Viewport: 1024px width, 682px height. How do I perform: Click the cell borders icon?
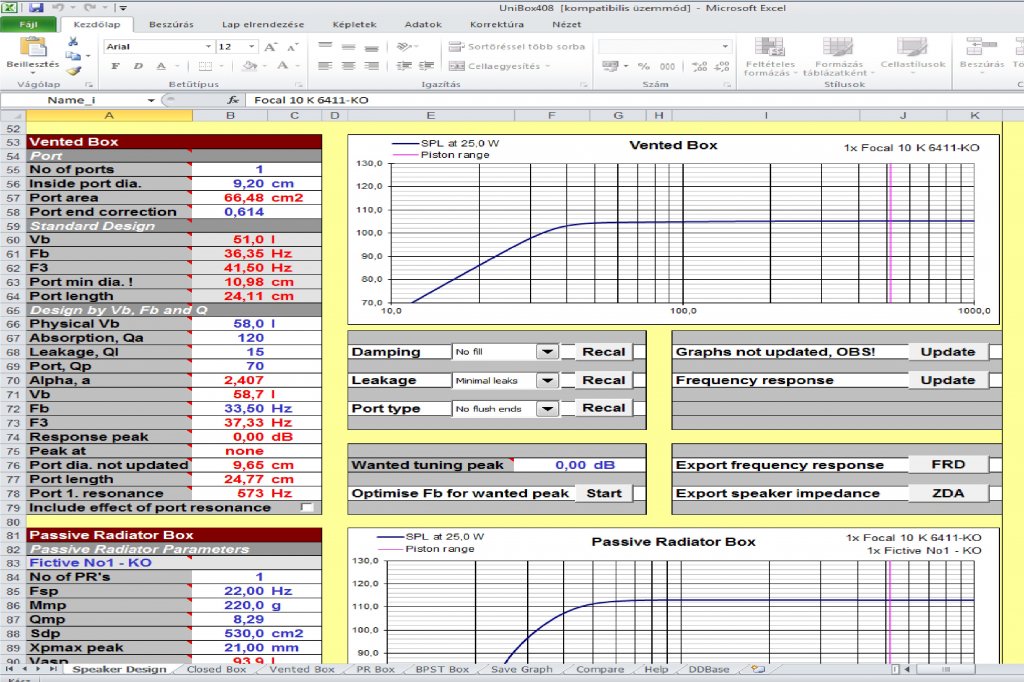(205, 66)
